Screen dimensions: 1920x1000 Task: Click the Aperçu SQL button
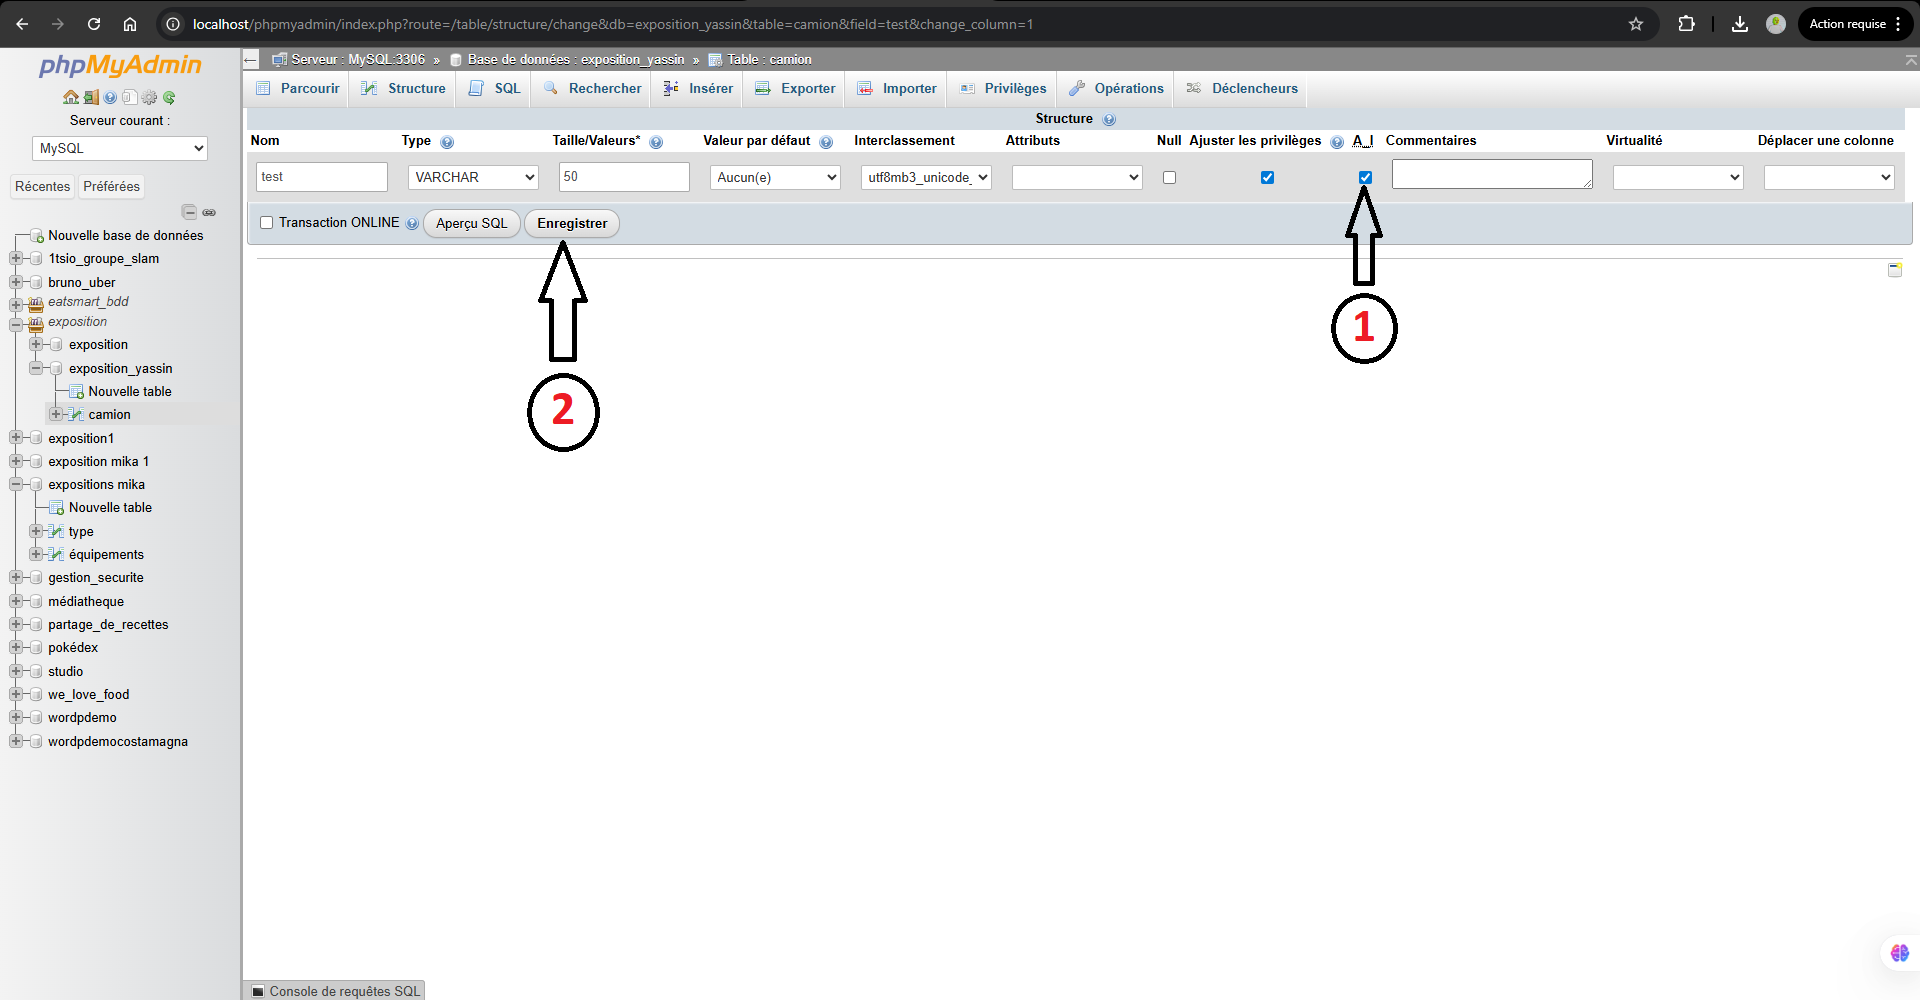(x=470, y=223)
